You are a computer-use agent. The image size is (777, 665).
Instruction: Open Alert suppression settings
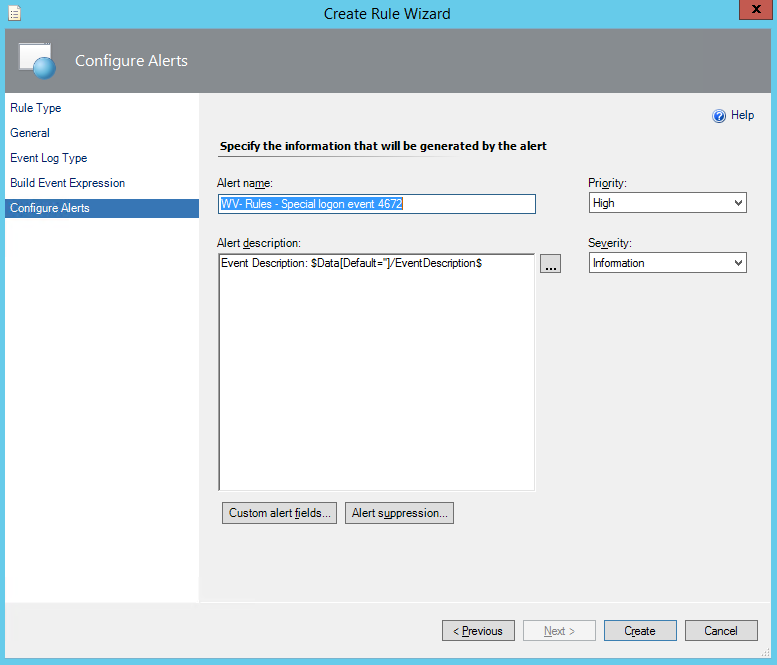pyautogui.click(x=400, y=513)
